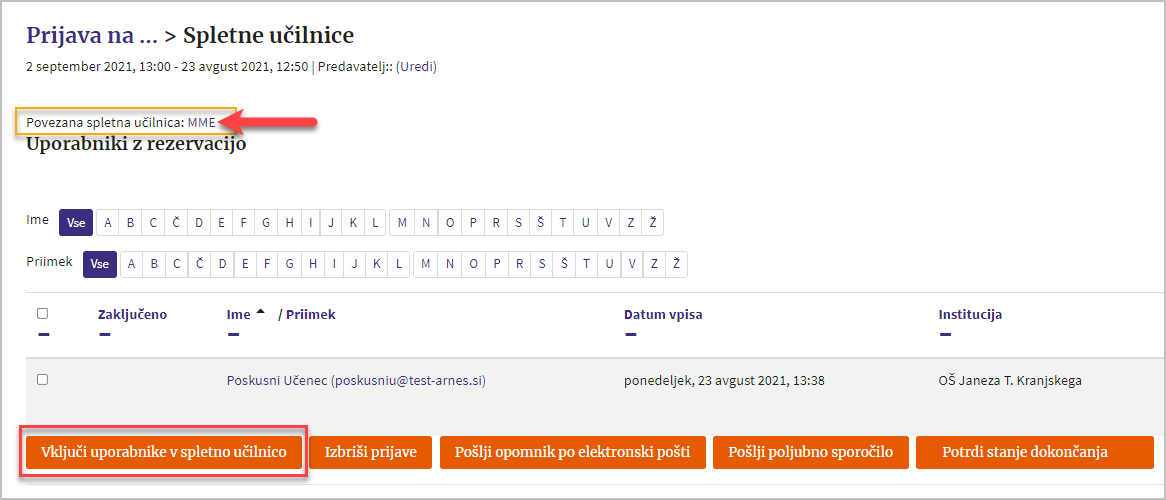Click the Izbriši prijave button
The width and height of the screenshot is (1166, 500).
tap(370, 452)
